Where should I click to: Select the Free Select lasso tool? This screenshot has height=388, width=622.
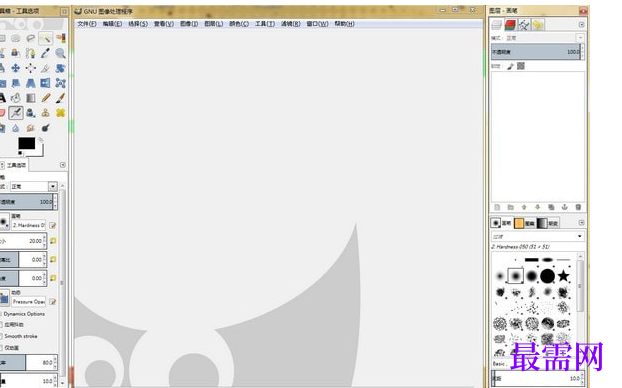point(31,38)
